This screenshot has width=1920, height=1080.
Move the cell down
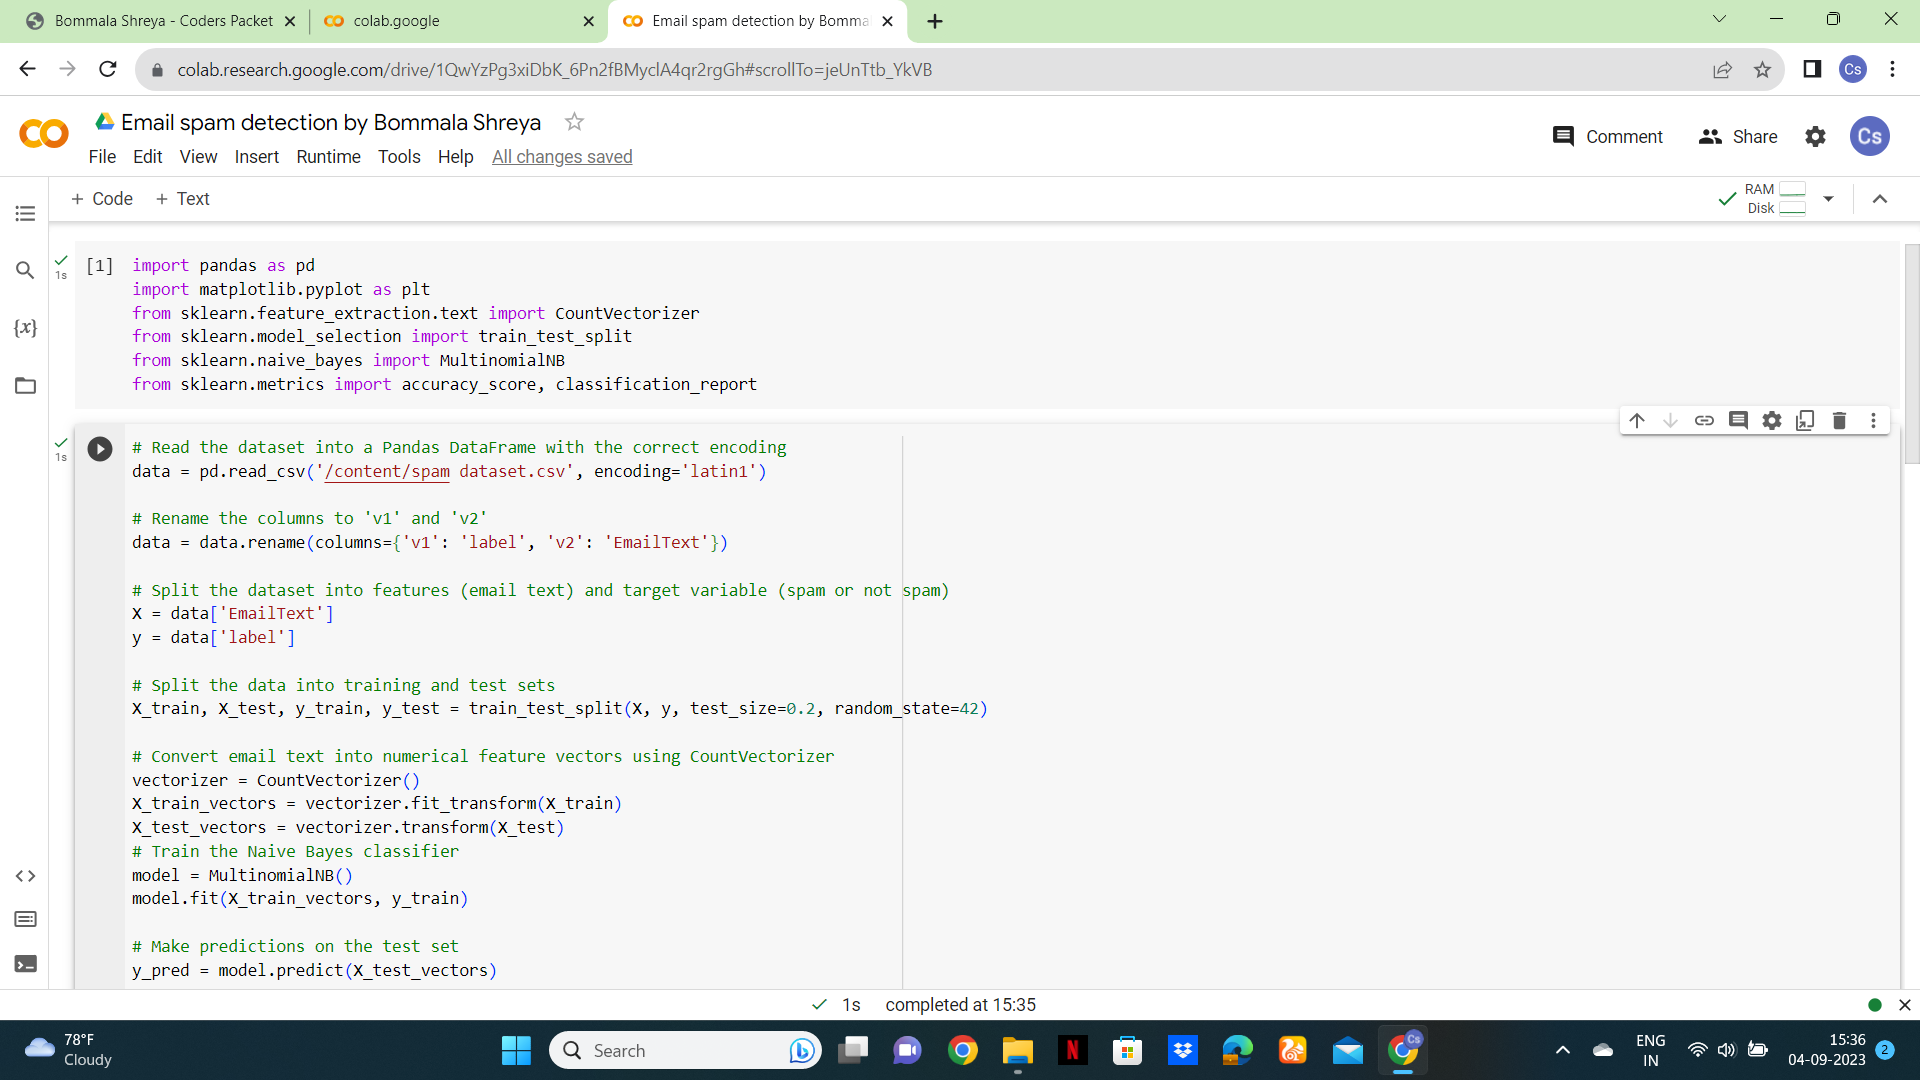(1671, 420)
